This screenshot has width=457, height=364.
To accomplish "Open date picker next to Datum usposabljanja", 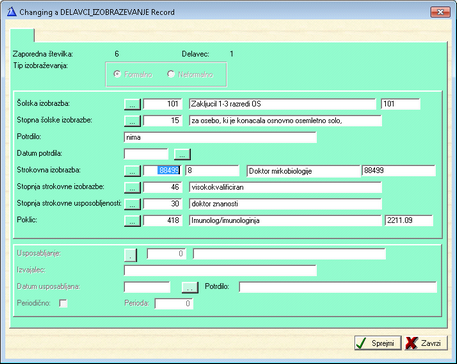I will tap(190, 287).
